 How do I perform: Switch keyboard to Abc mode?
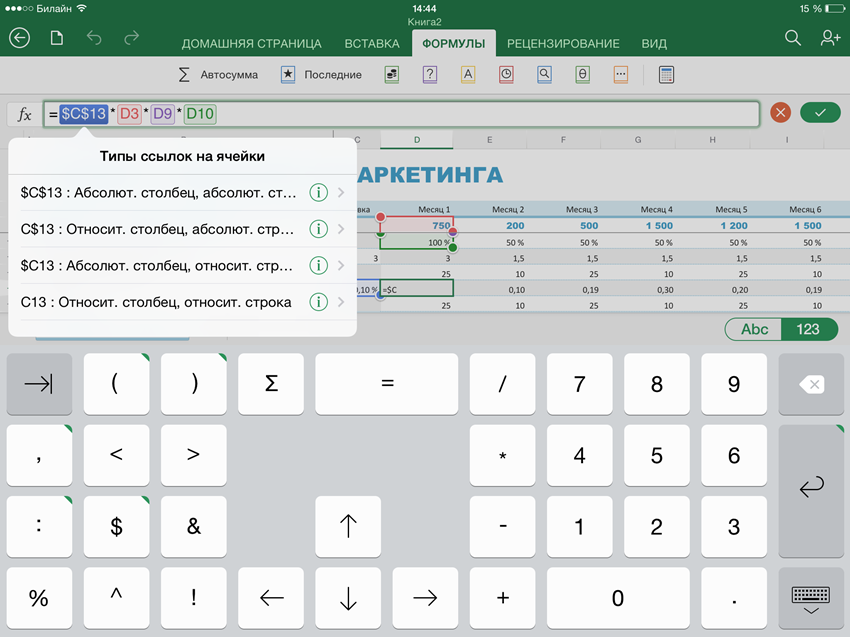754,329
